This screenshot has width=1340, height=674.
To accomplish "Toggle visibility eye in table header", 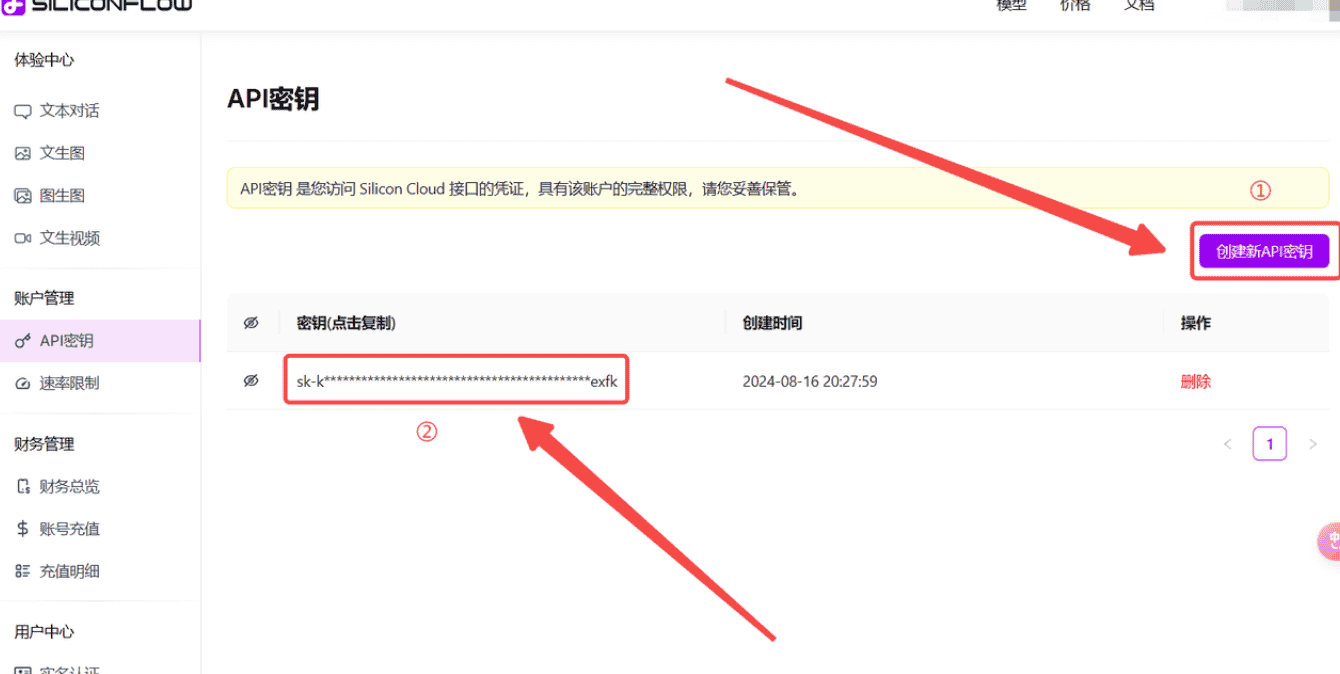I will (251, 323).
